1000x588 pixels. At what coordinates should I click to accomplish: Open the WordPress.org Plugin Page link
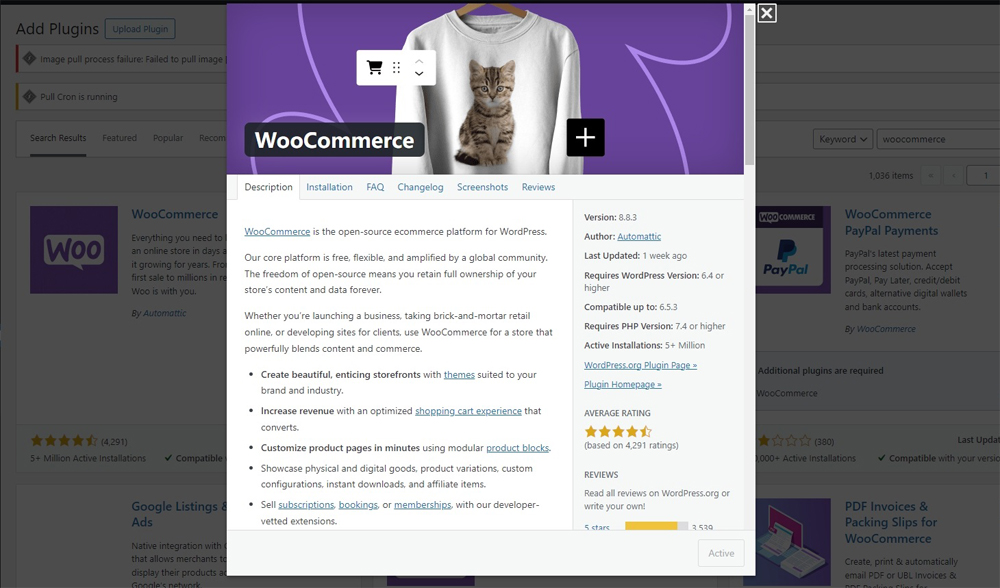[640, 365]
